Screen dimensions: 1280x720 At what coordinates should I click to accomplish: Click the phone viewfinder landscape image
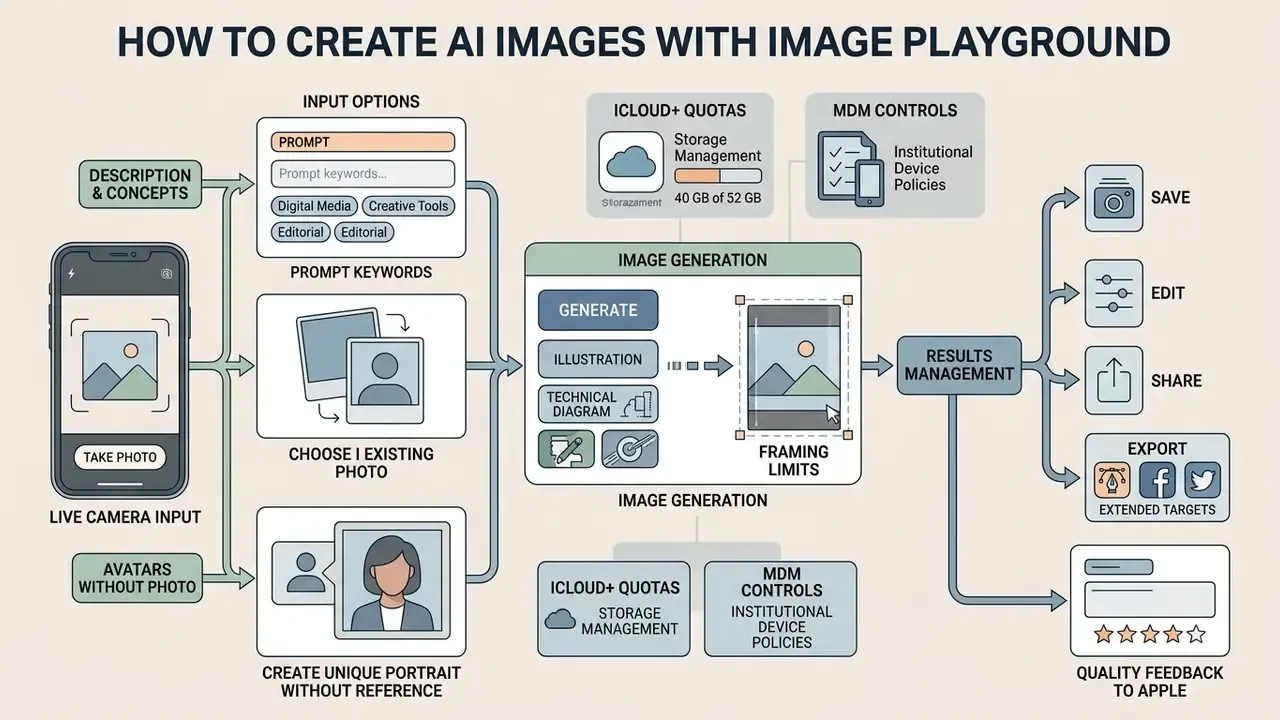pos(120,366)
